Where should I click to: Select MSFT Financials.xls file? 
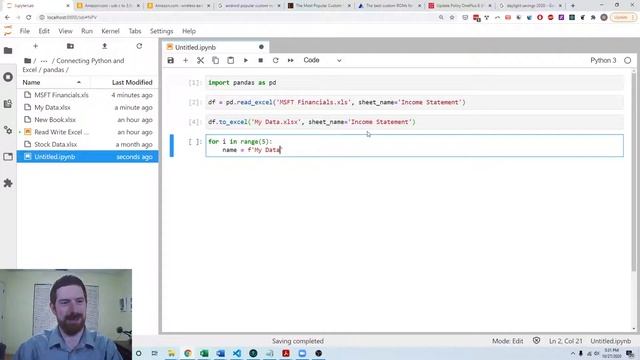point(87,95)
